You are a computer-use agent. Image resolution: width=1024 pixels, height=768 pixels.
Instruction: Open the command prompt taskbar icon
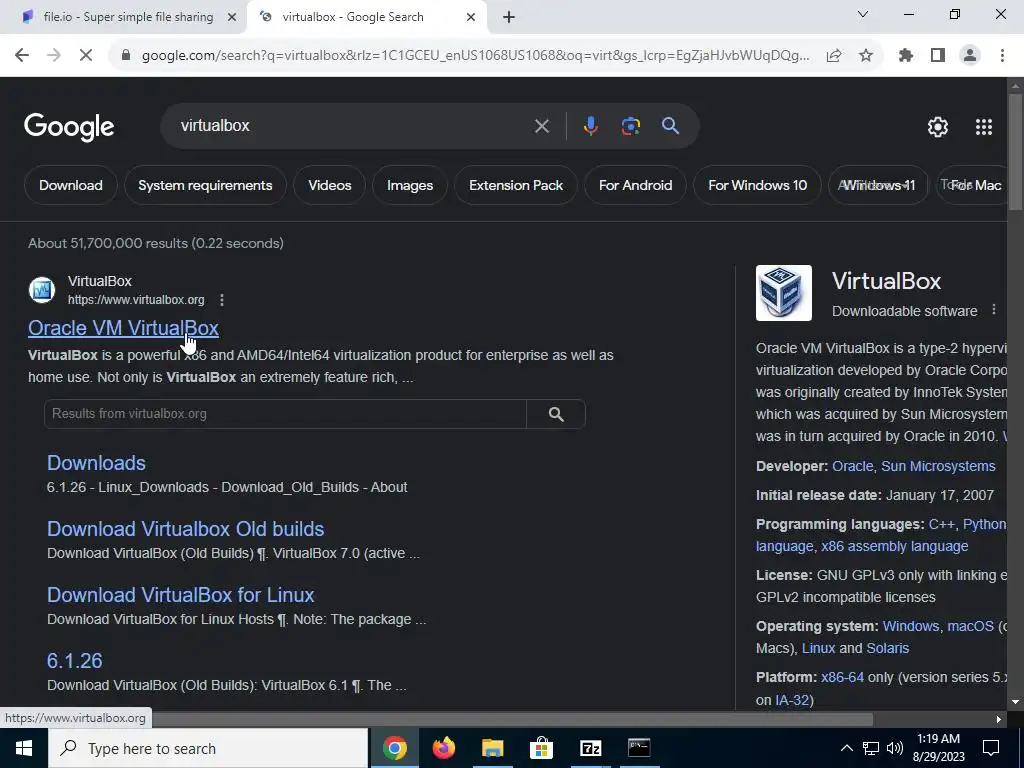coord(639,748)
